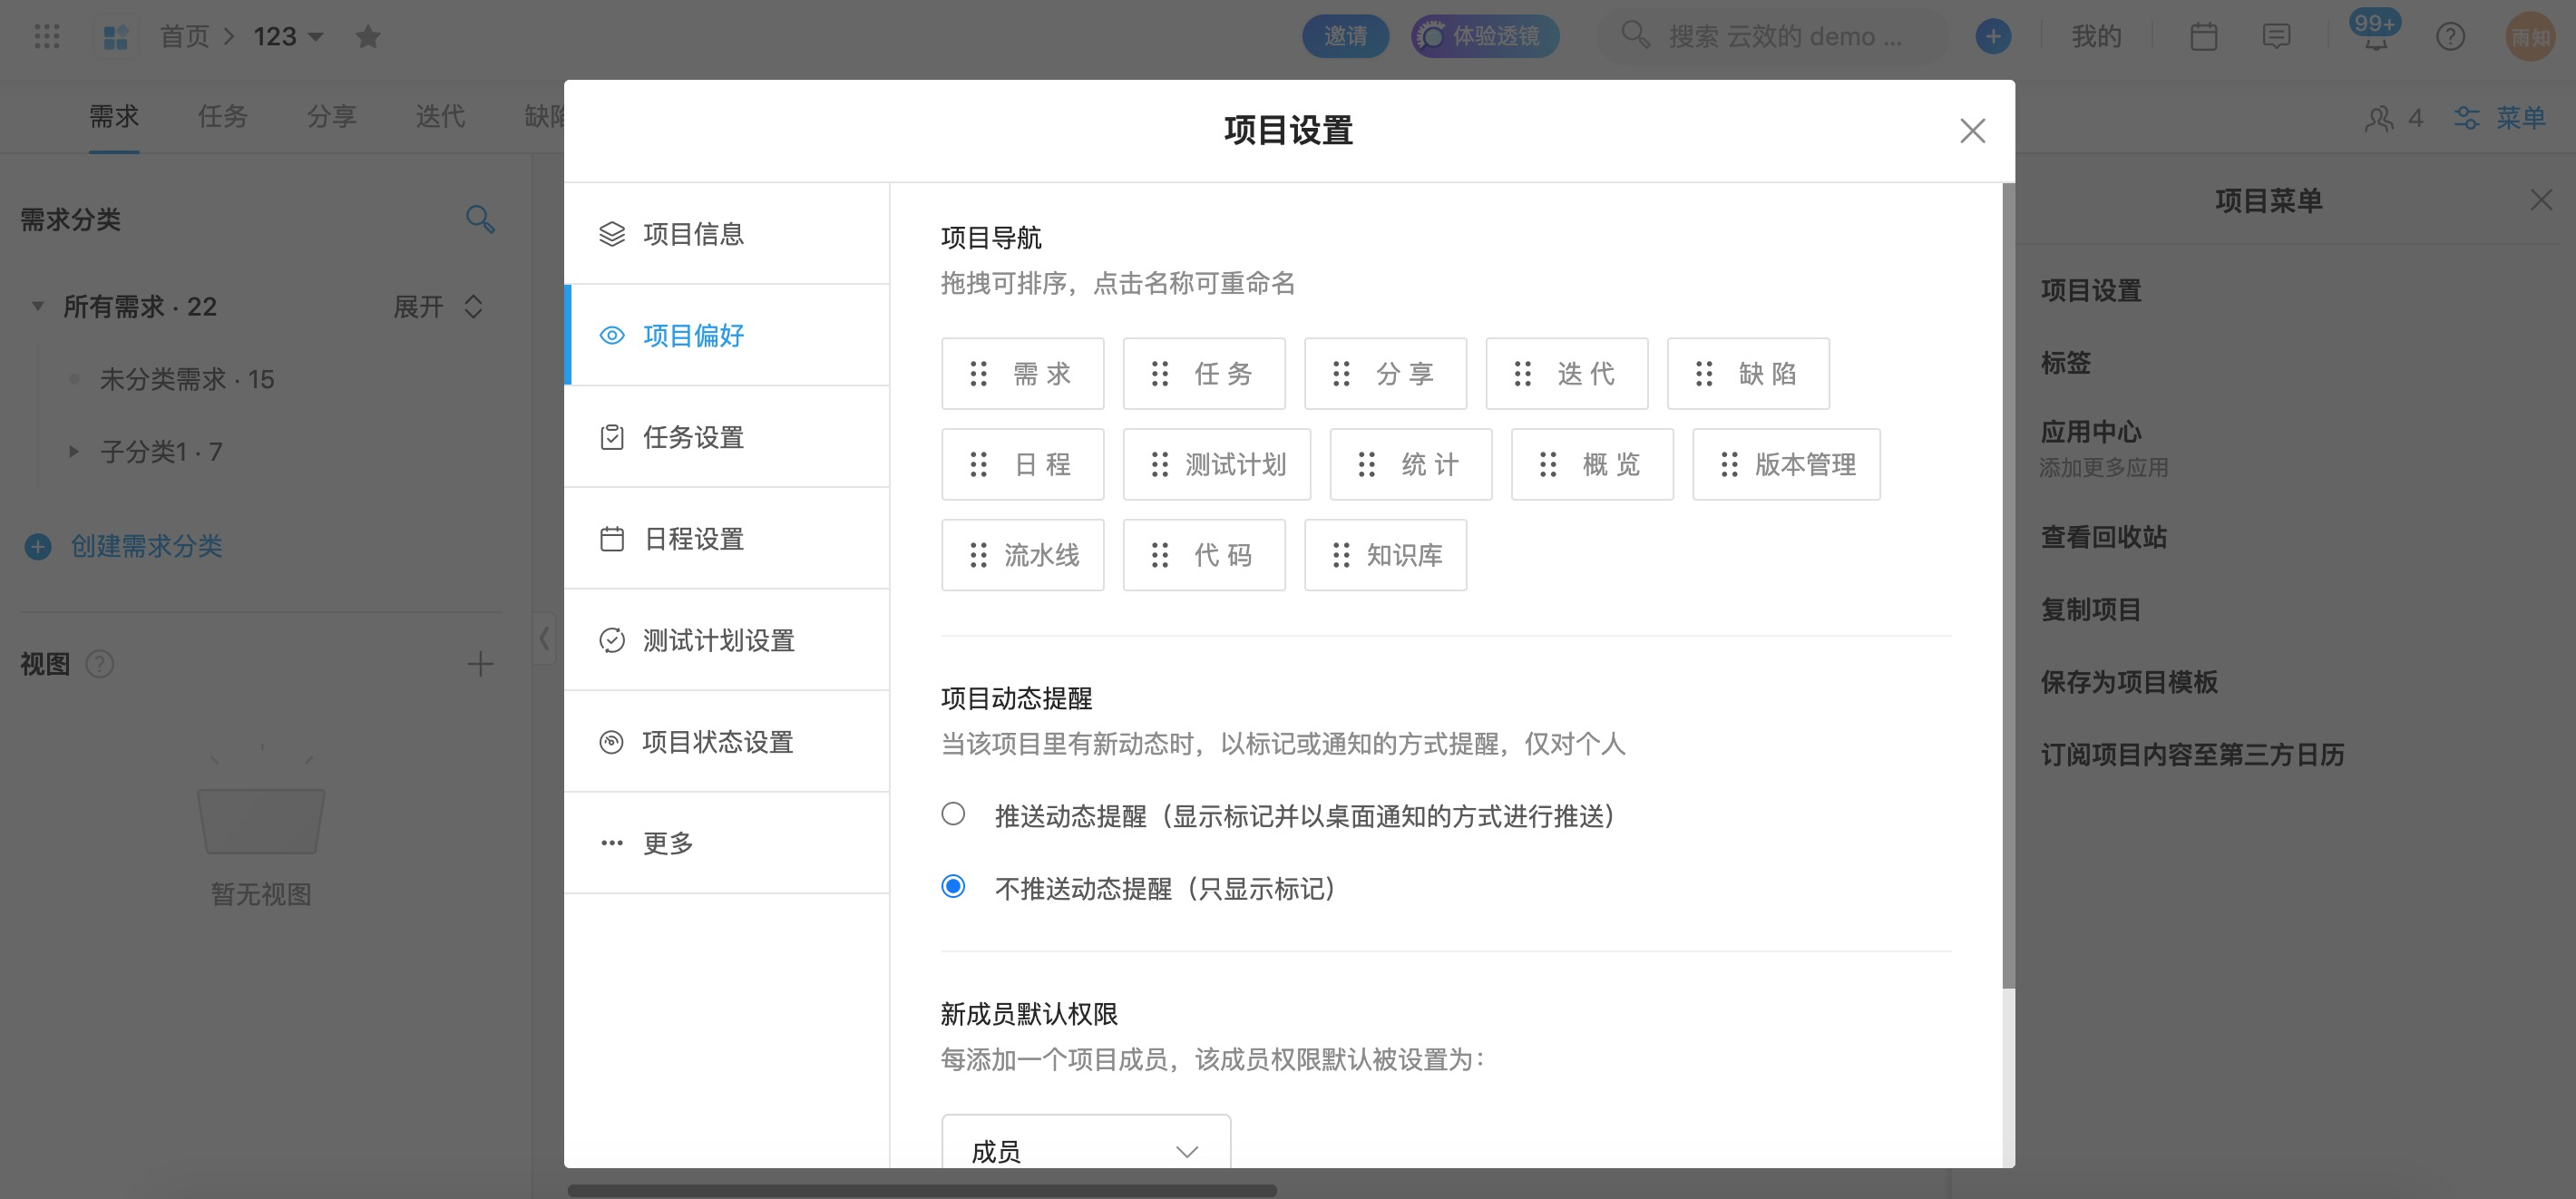Grab drag handle of 测试计划 nav item
The image size is (2576, 1199).
[1160, 465]
